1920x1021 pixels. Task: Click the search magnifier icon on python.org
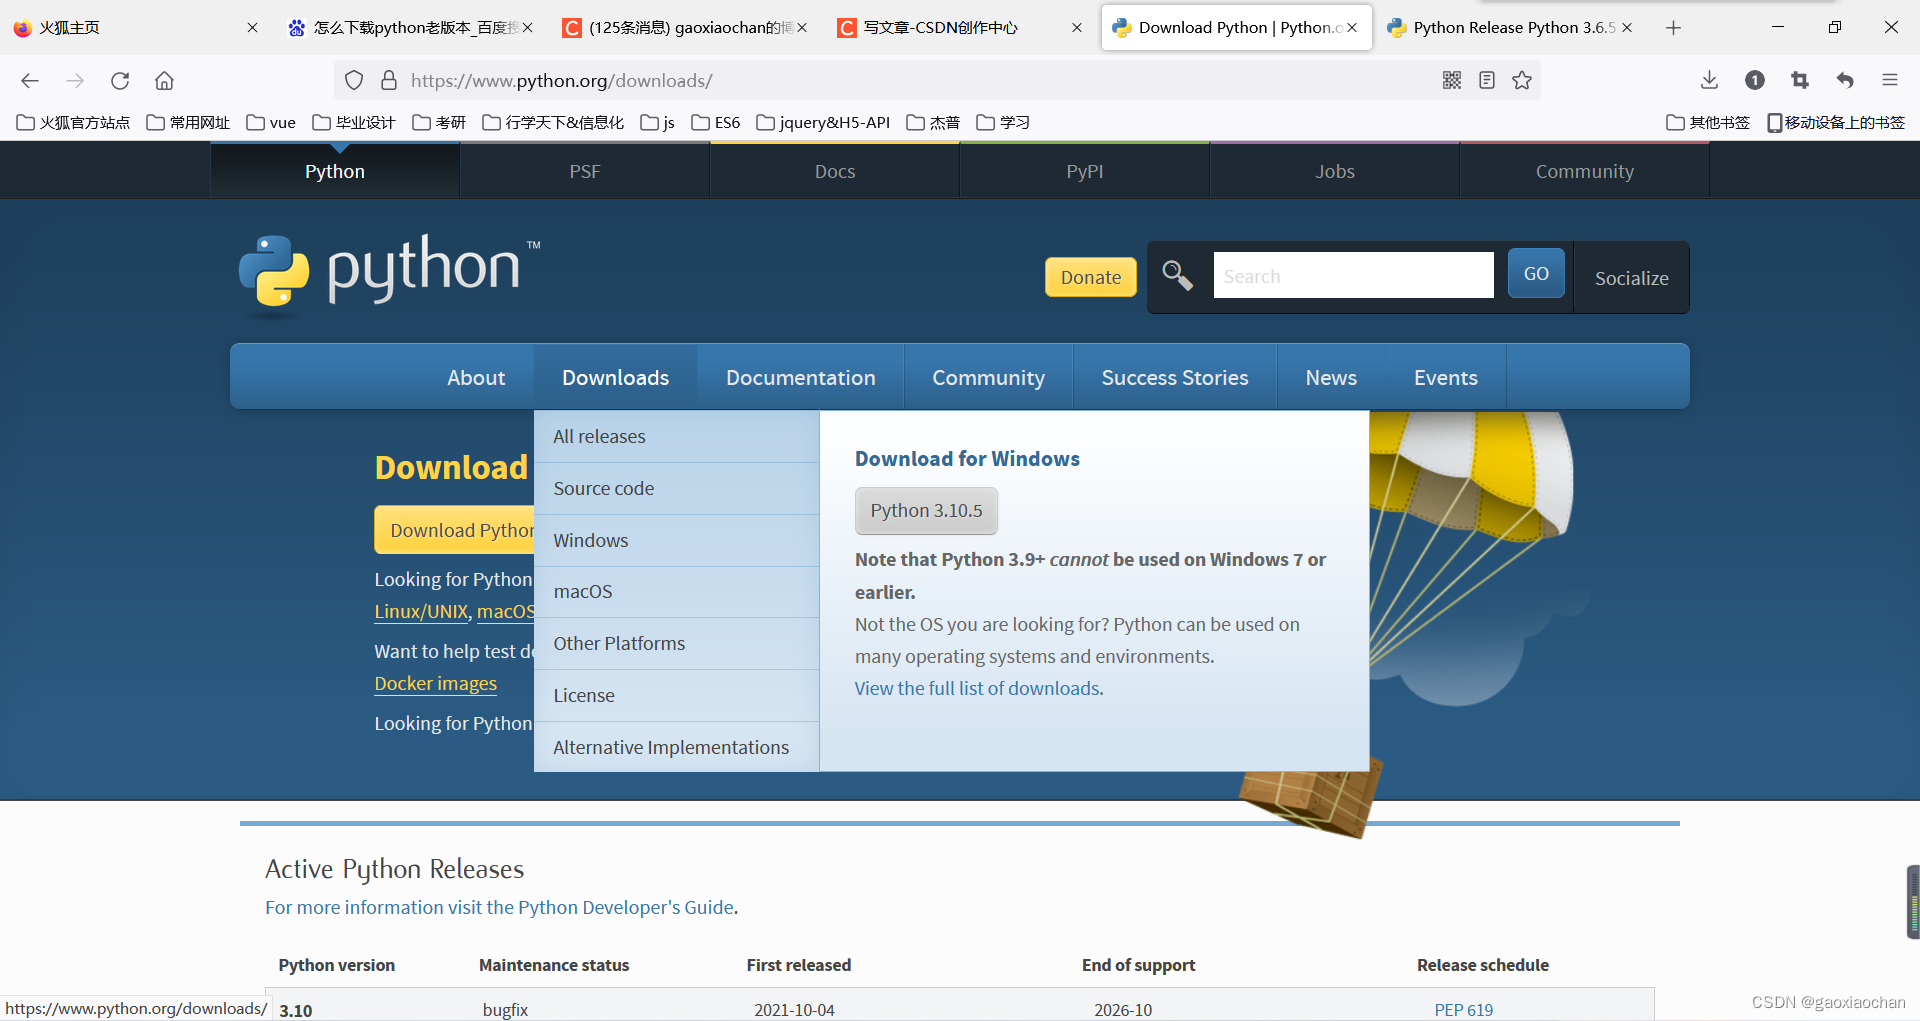[x=1177, y=276]
